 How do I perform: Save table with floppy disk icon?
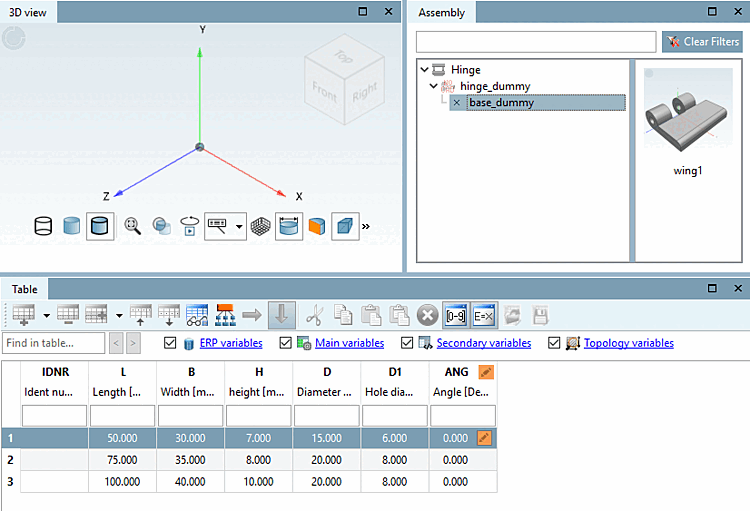click(540, 315)
